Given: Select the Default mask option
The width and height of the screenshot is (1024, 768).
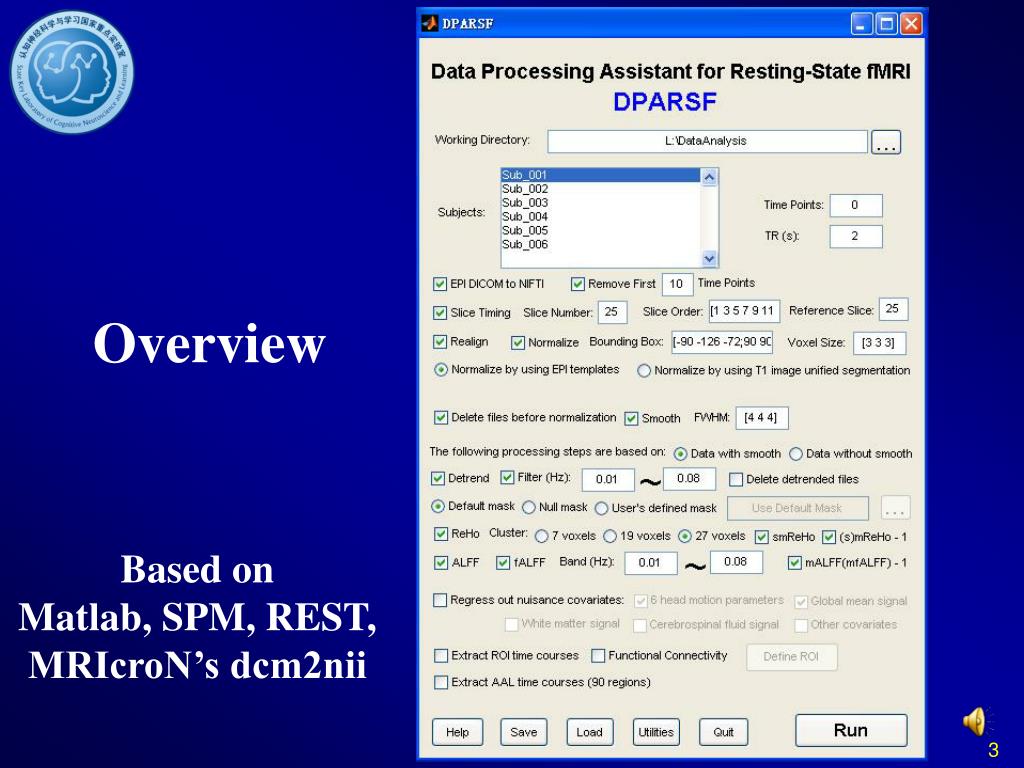Looking at the screenshot, I should point(438,506).
